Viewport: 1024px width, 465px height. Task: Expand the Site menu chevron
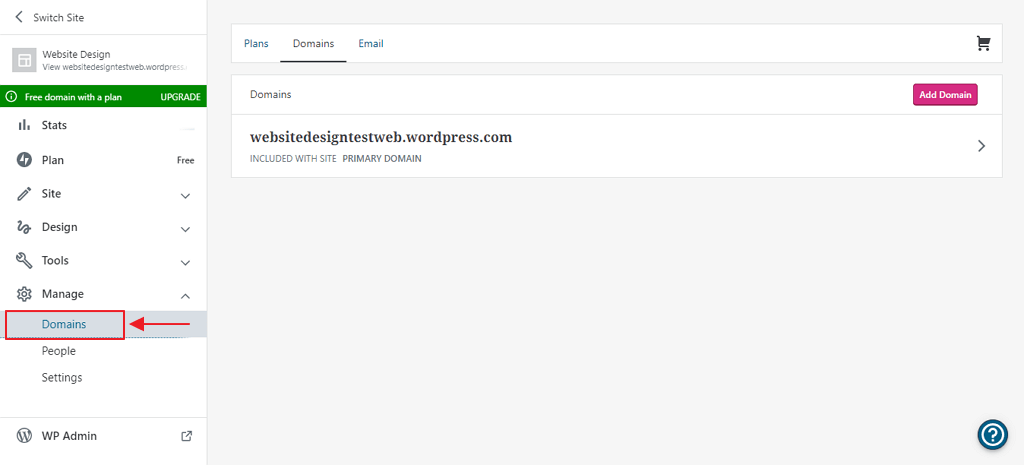pos(185,195)
